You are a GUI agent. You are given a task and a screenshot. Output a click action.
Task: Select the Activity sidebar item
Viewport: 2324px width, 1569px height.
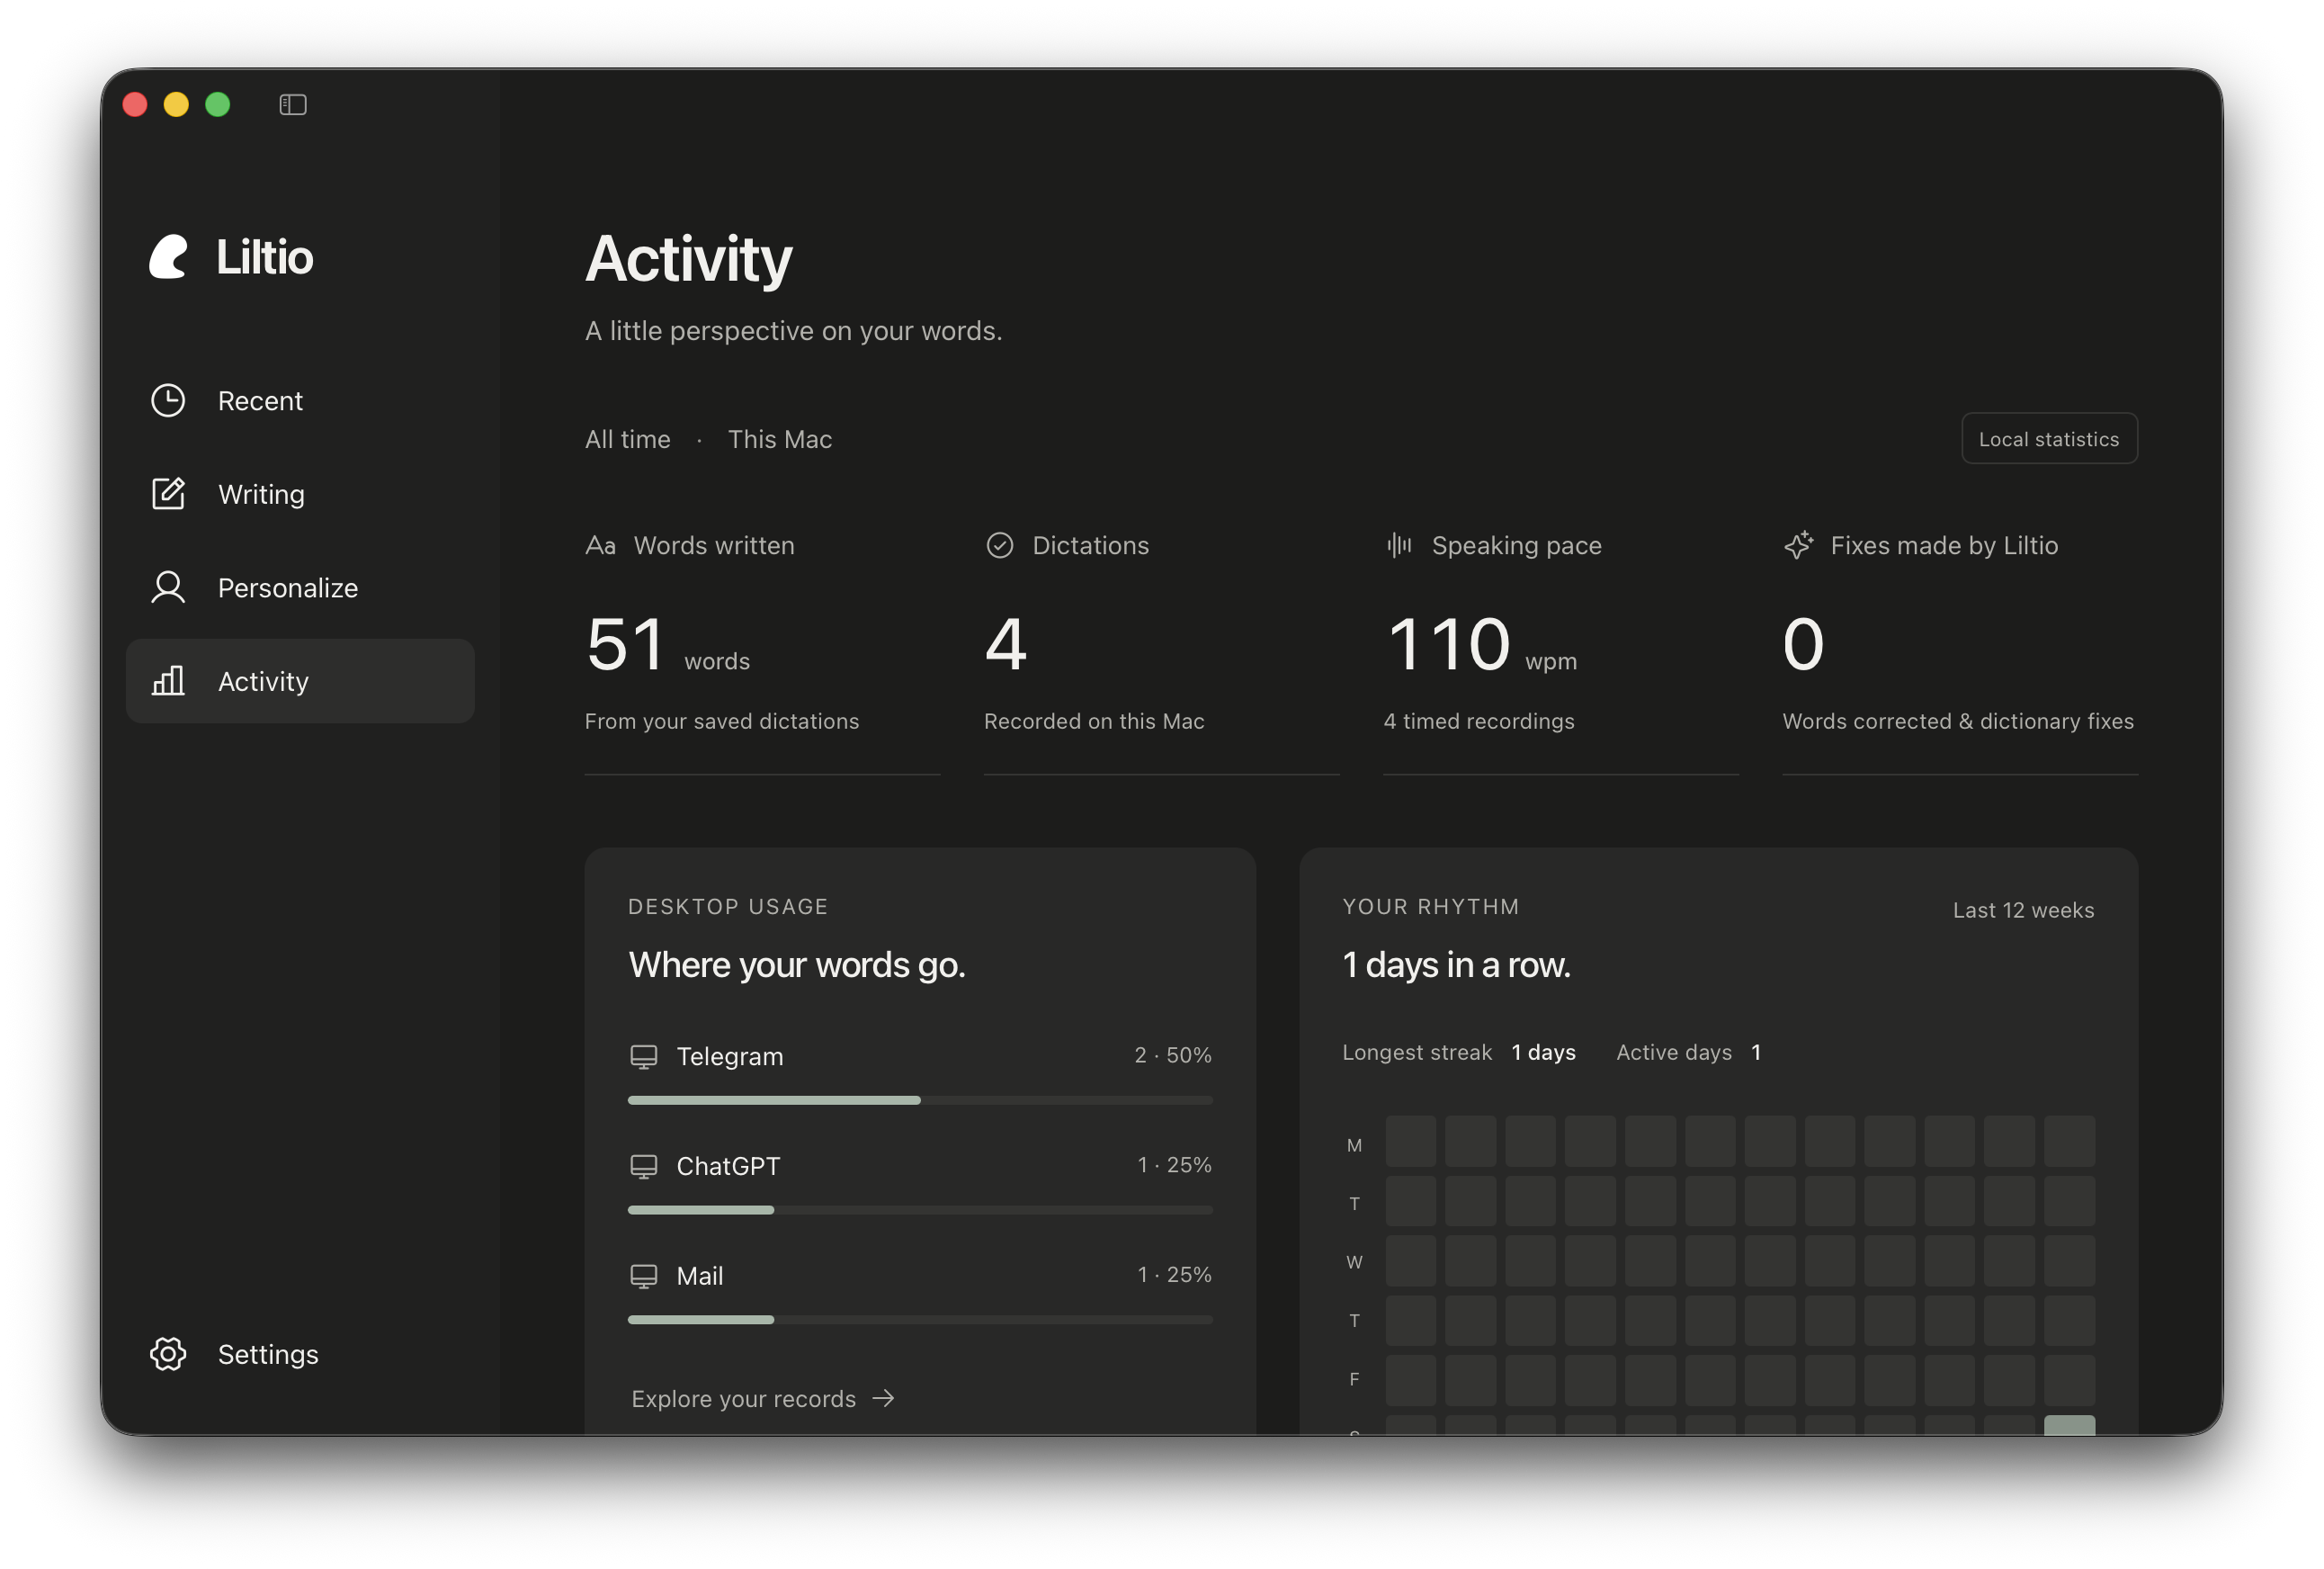click(x=300, y=681)
